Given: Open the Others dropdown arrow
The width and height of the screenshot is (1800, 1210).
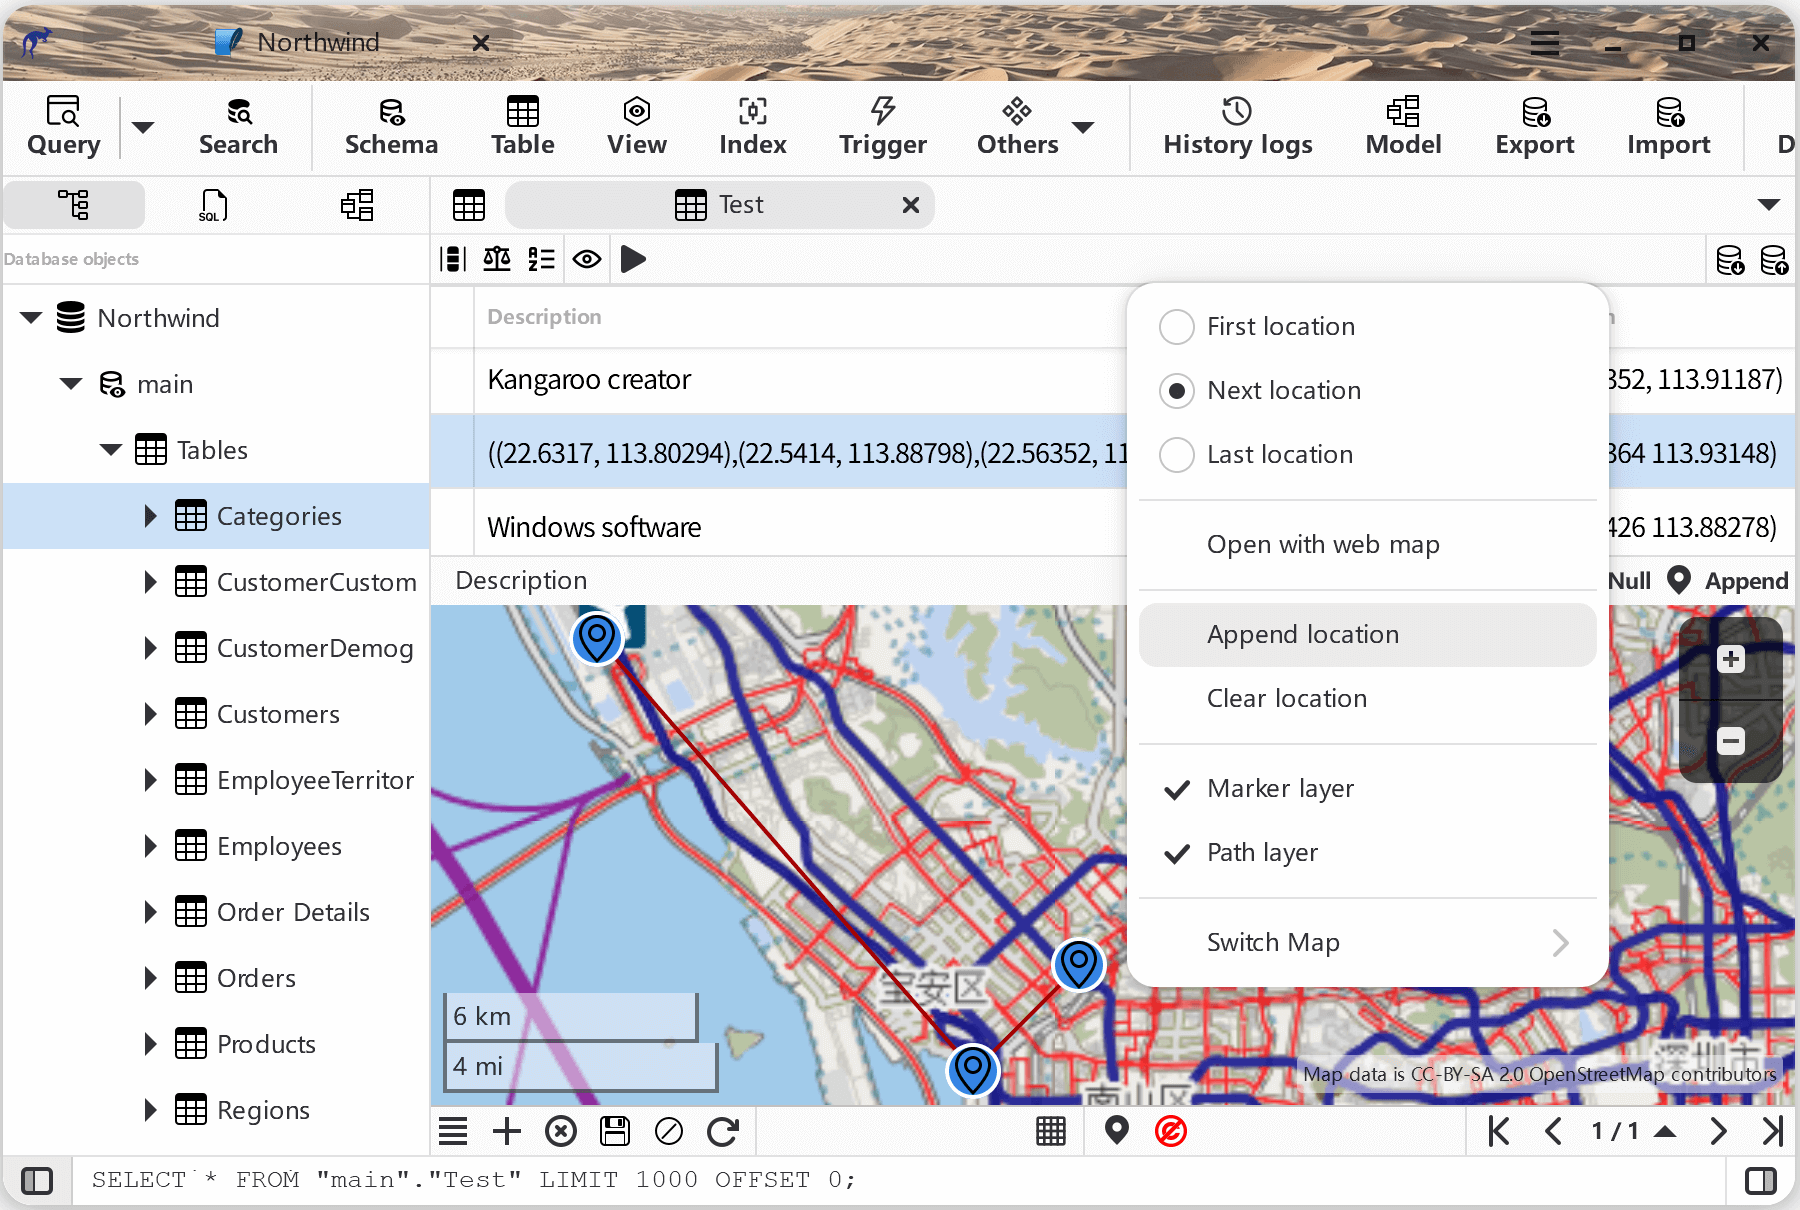Looking at the screenshot, I should coord(1084,128).
